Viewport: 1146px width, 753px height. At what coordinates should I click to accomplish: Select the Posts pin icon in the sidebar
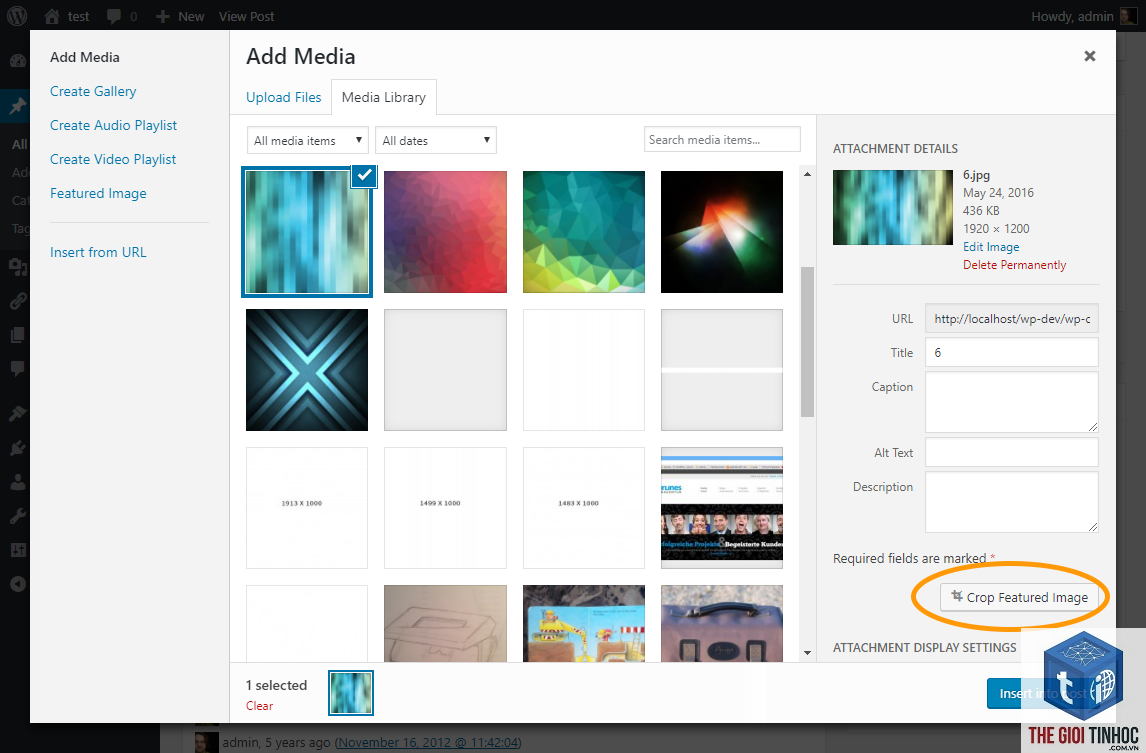click(18, 107)
